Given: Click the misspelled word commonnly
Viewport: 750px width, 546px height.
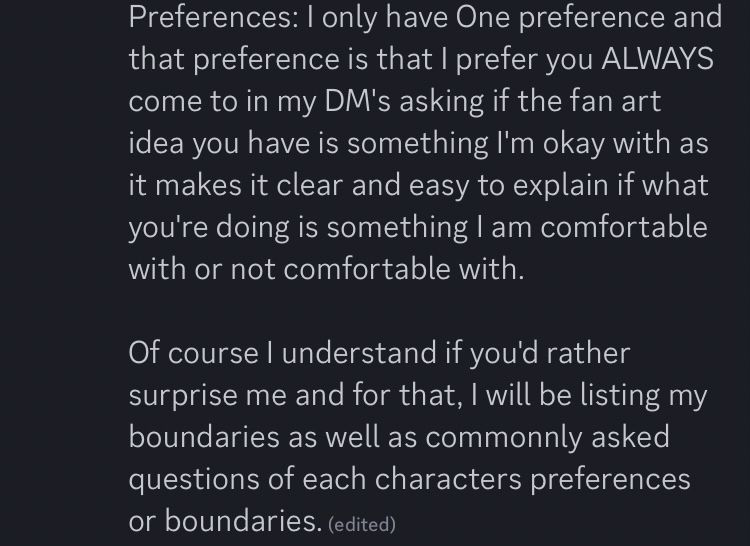Looking at the screenshot, I should pyautogui.click(x=504, y=437).
